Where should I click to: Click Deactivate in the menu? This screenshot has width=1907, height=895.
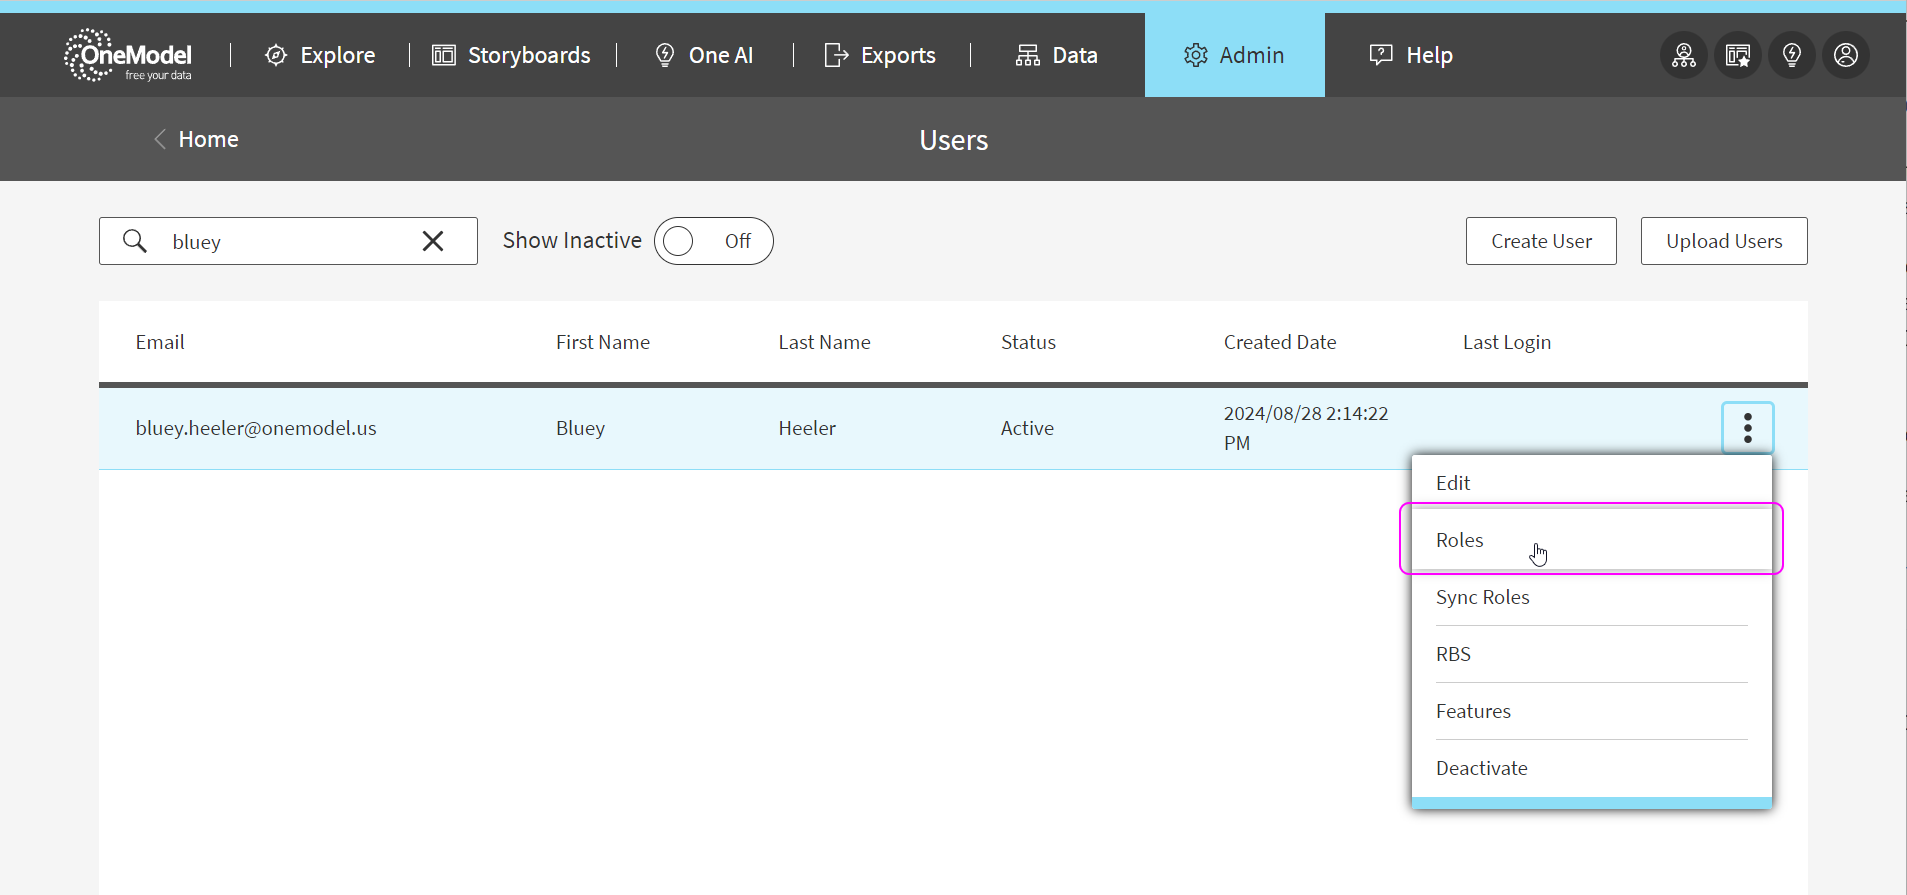click(1591, 768)
